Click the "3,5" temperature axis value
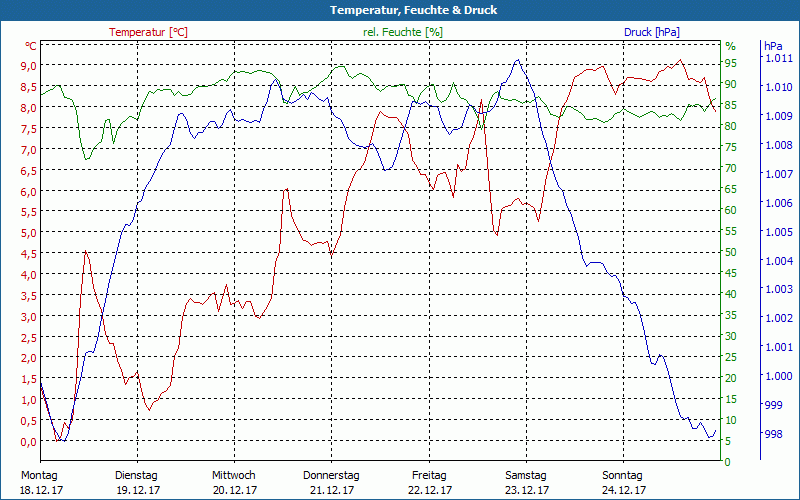 point(29,295)
